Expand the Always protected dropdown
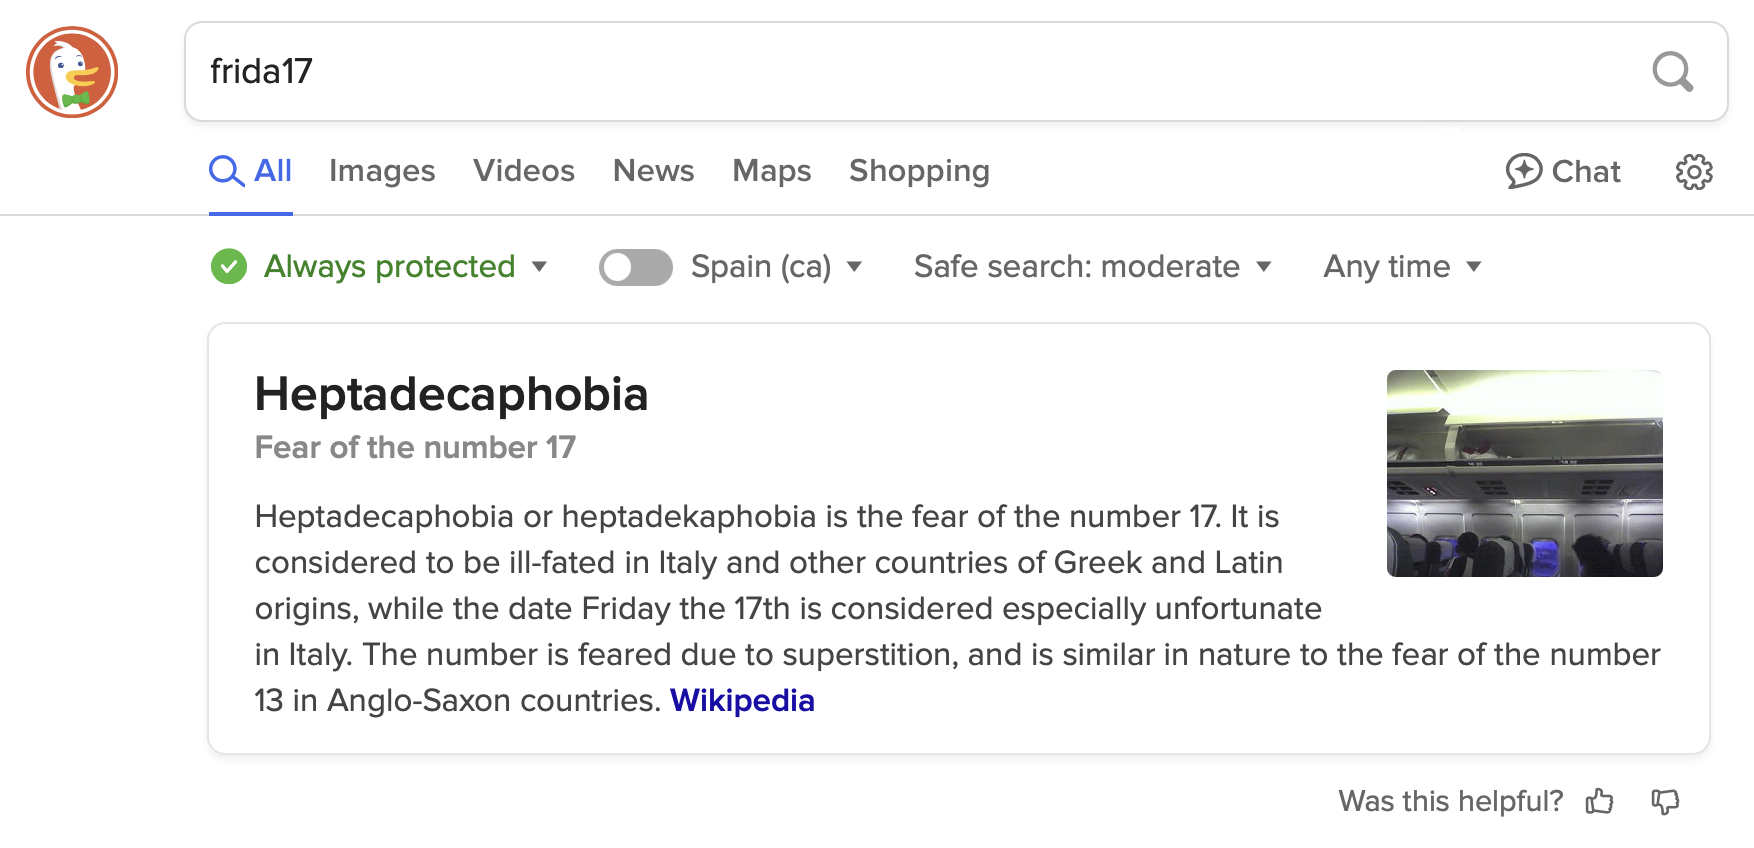This screenshot has height=848, width=1754. (539, 267)
